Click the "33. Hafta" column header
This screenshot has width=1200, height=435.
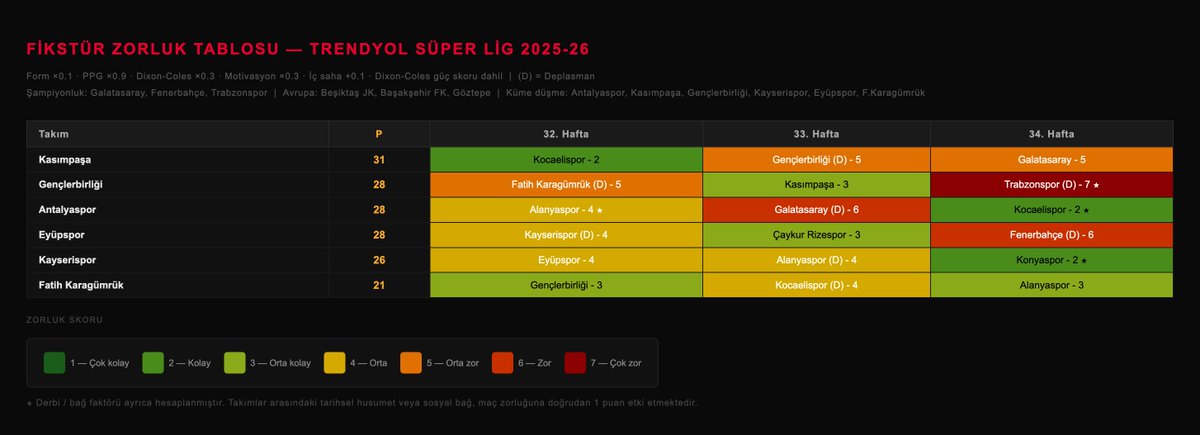point(816,134)
